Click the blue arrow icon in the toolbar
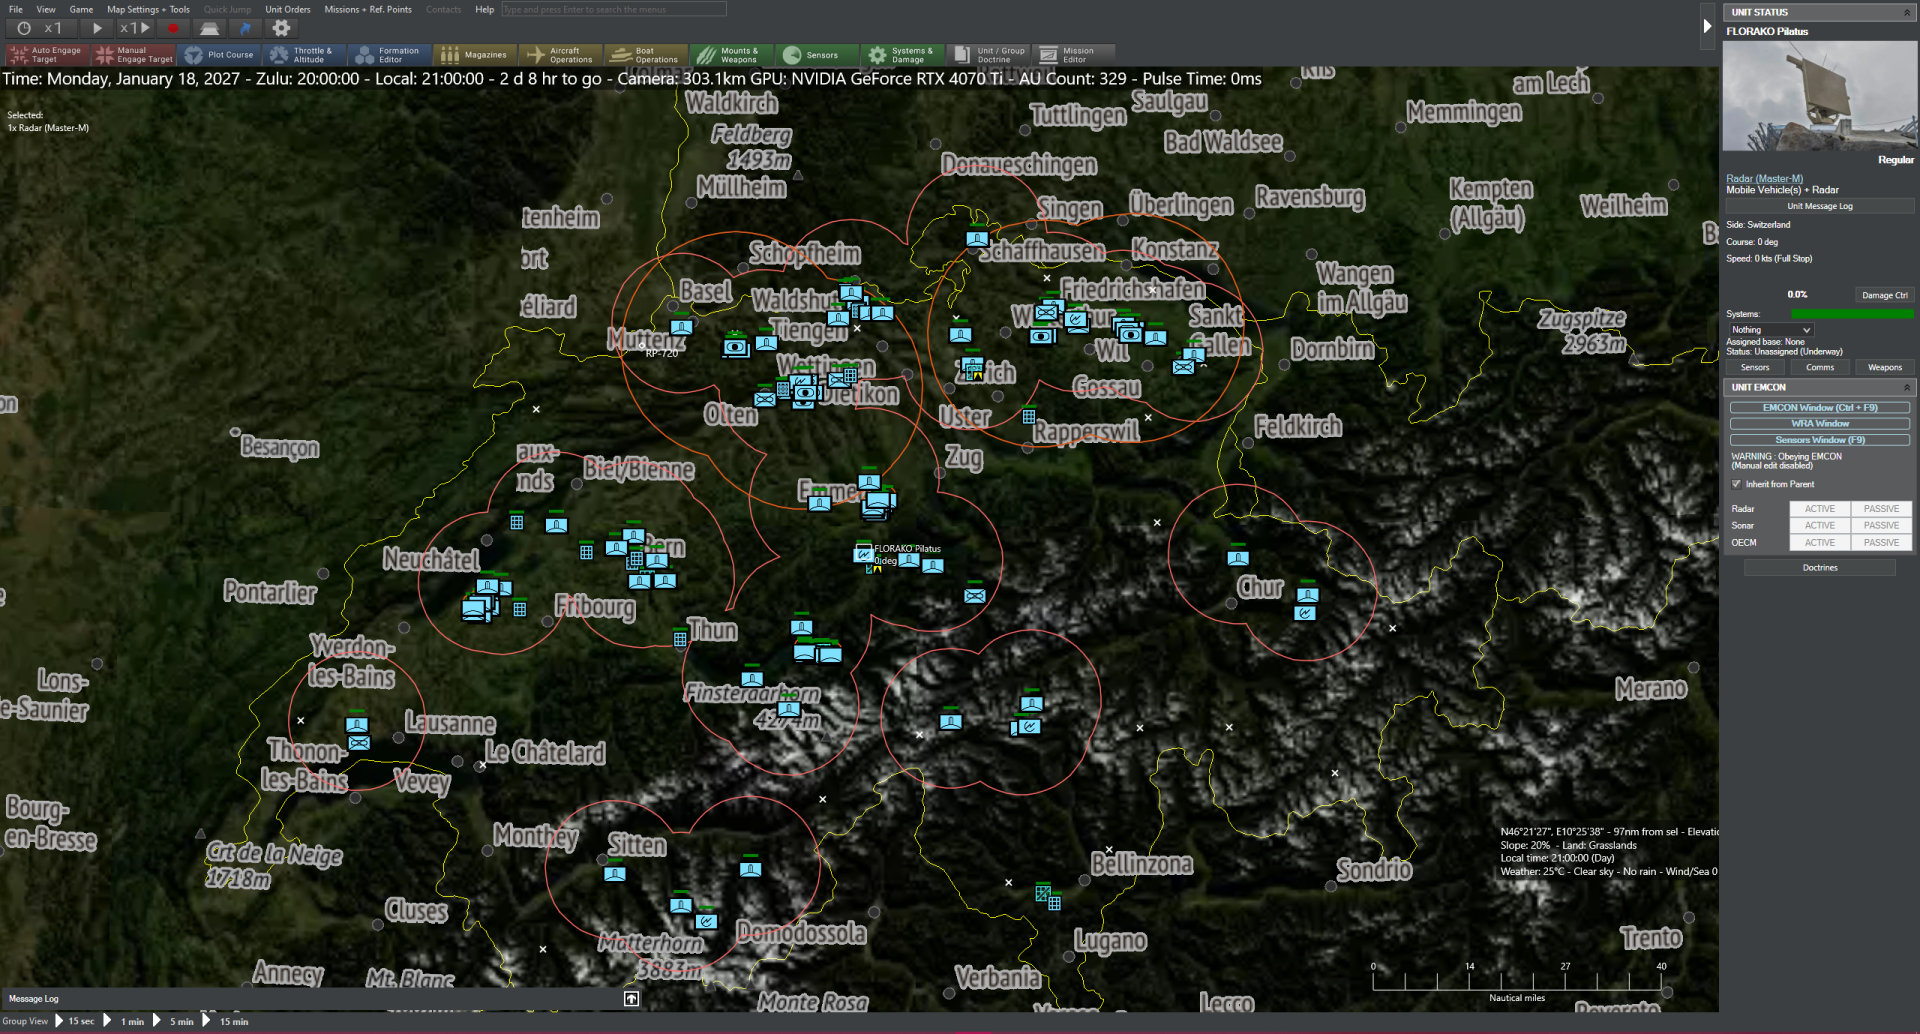This screenshot has height=1034, width=1920. [245, 29]
